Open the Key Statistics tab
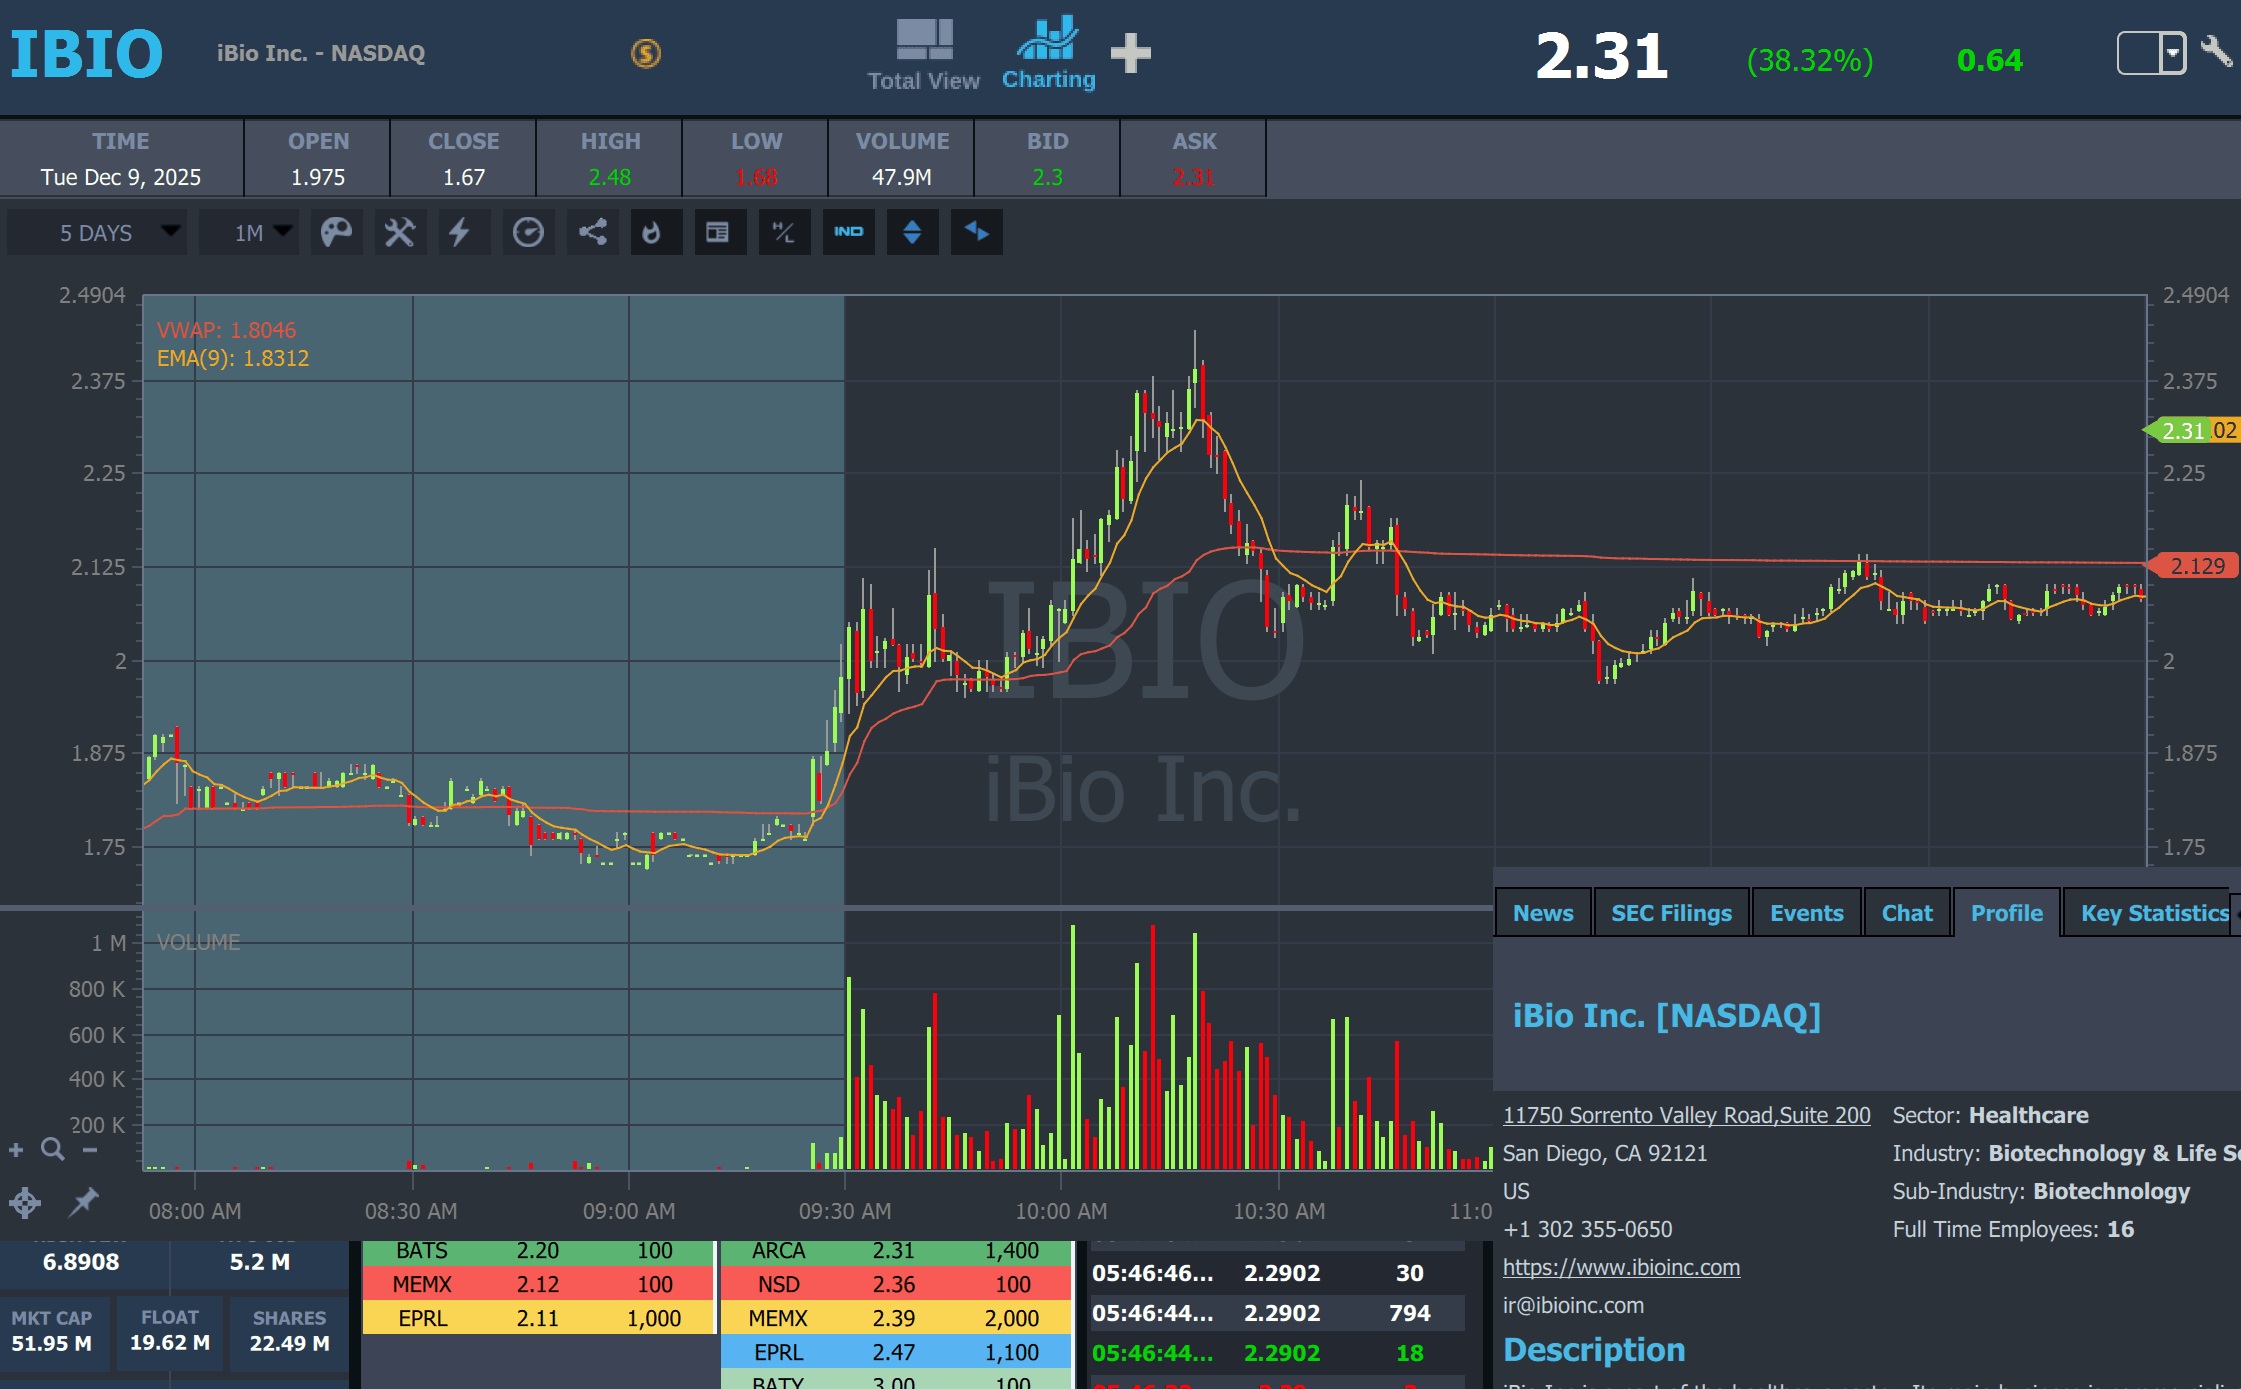The image size is (2241, 1389). tap(2154, 913)
